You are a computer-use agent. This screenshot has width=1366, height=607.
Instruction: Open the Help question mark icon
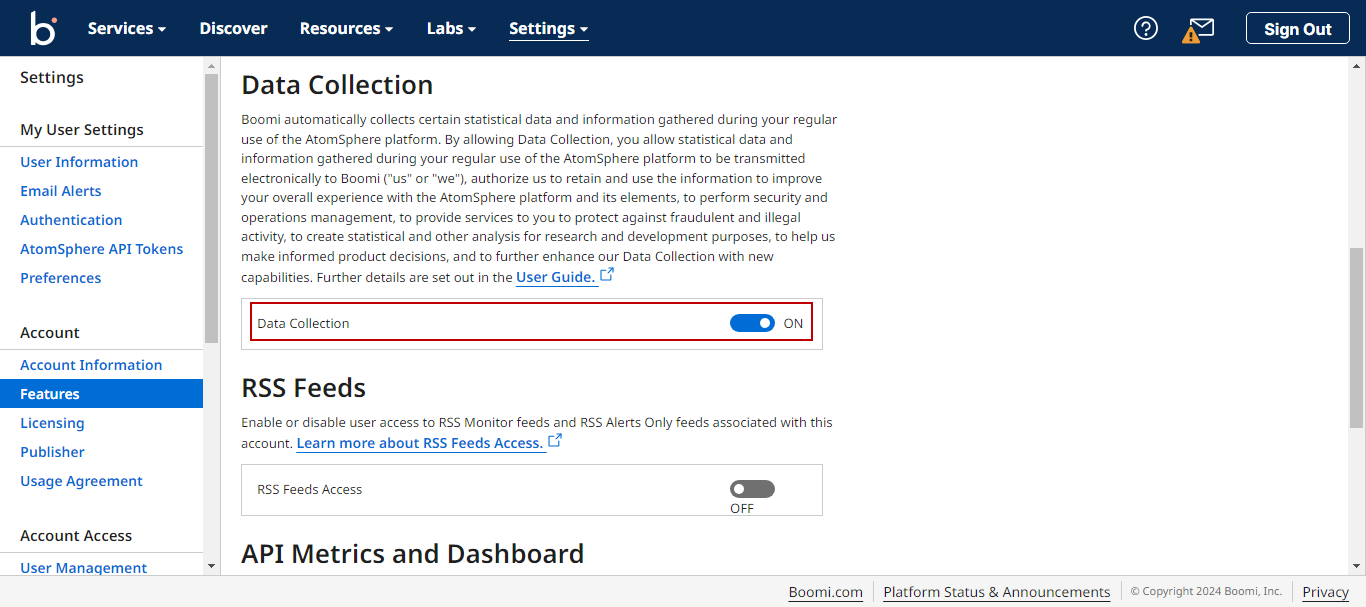[x=1146, y=28]
